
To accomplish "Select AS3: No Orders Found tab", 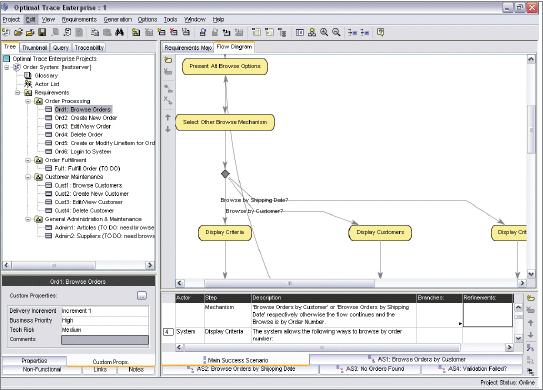I will point(371,369).
